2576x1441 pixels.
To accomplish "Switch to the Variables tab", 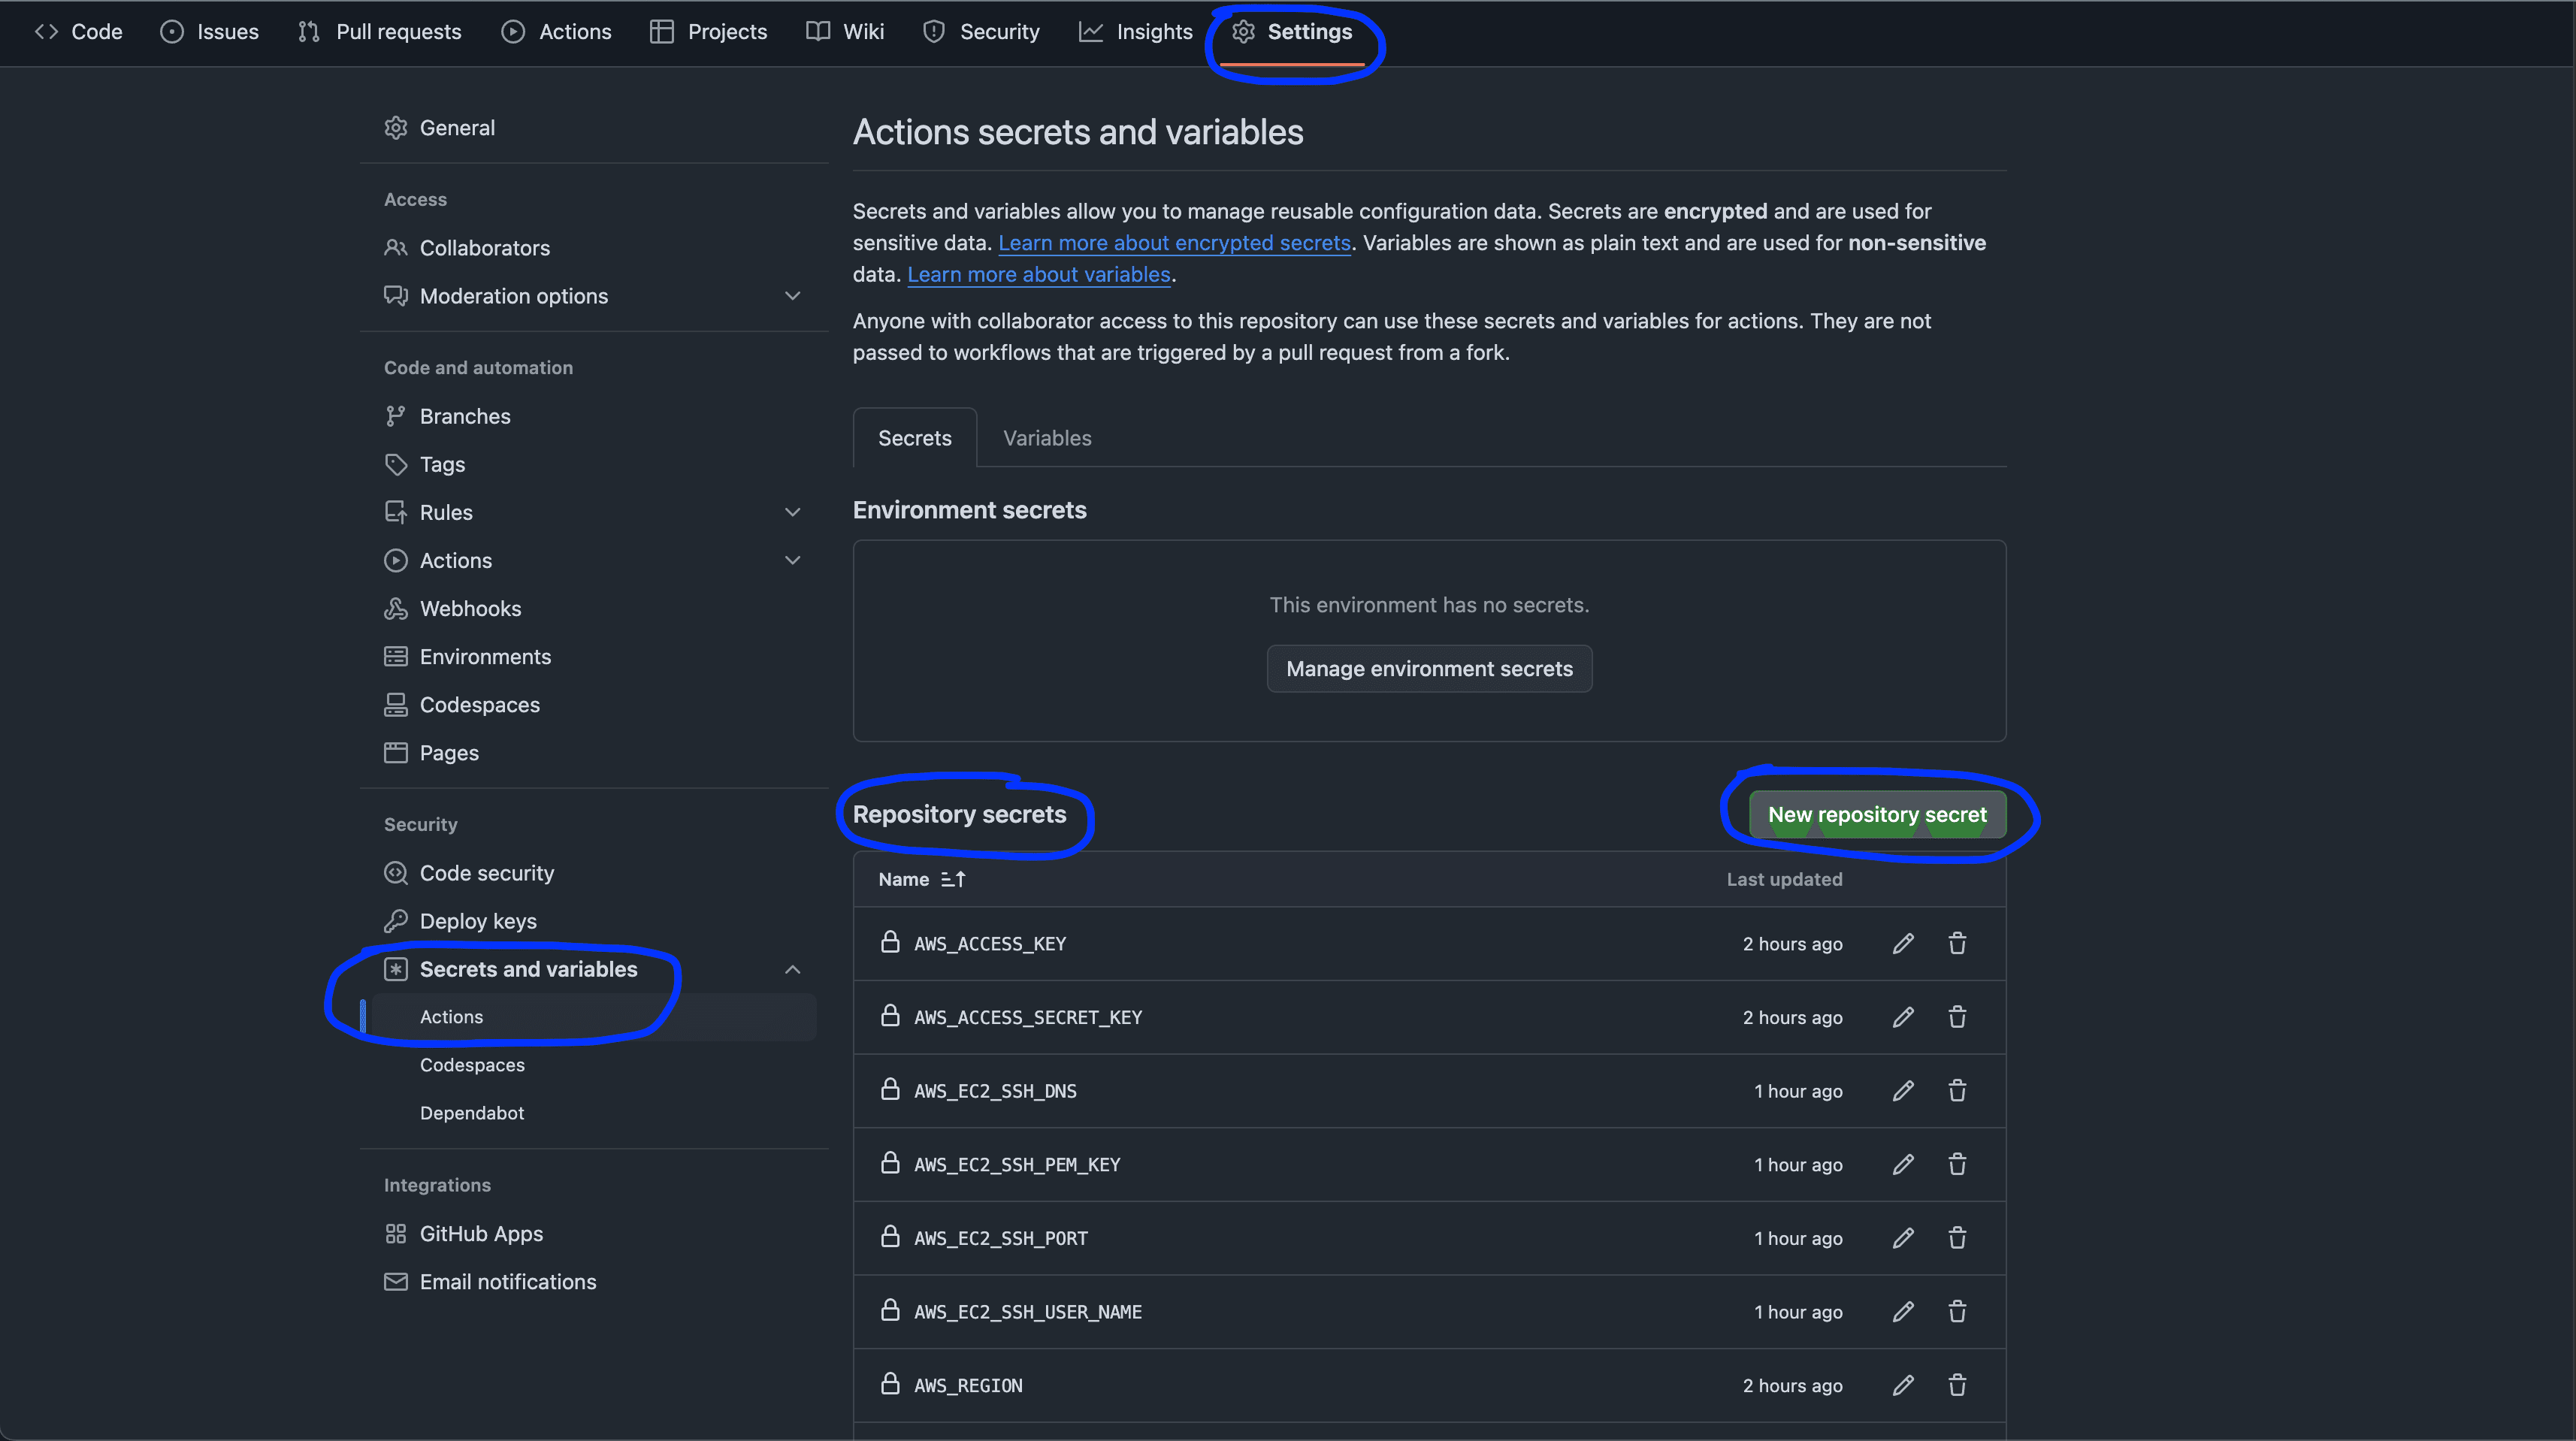I will (1047, 438).
